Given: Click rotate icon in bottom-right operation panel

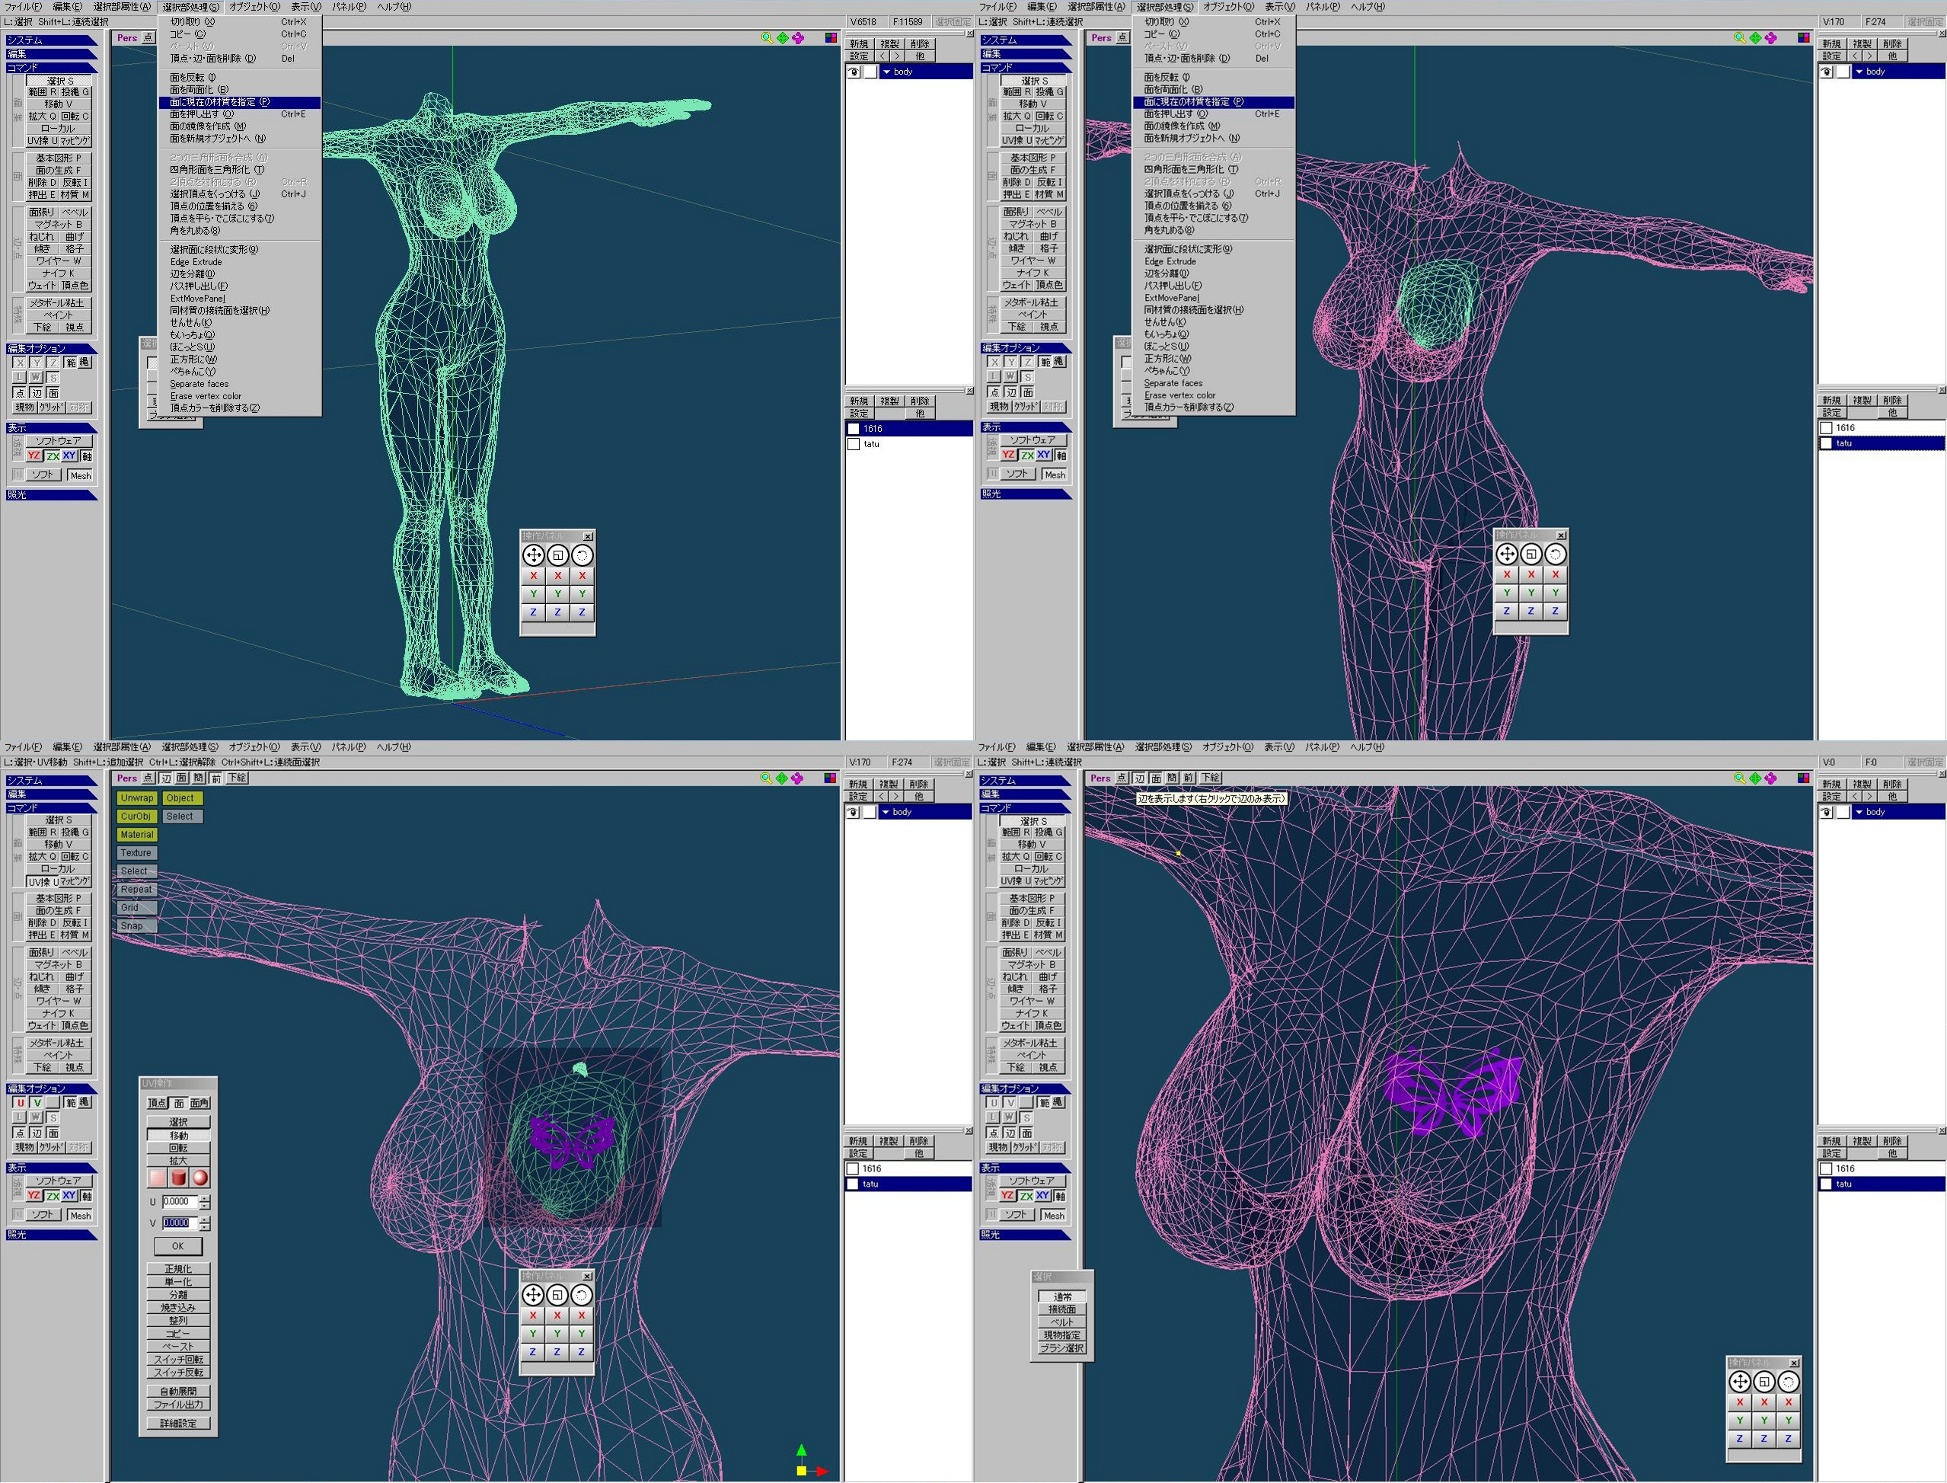Looking at the screenshot, I should (x=1788, y=1382).
